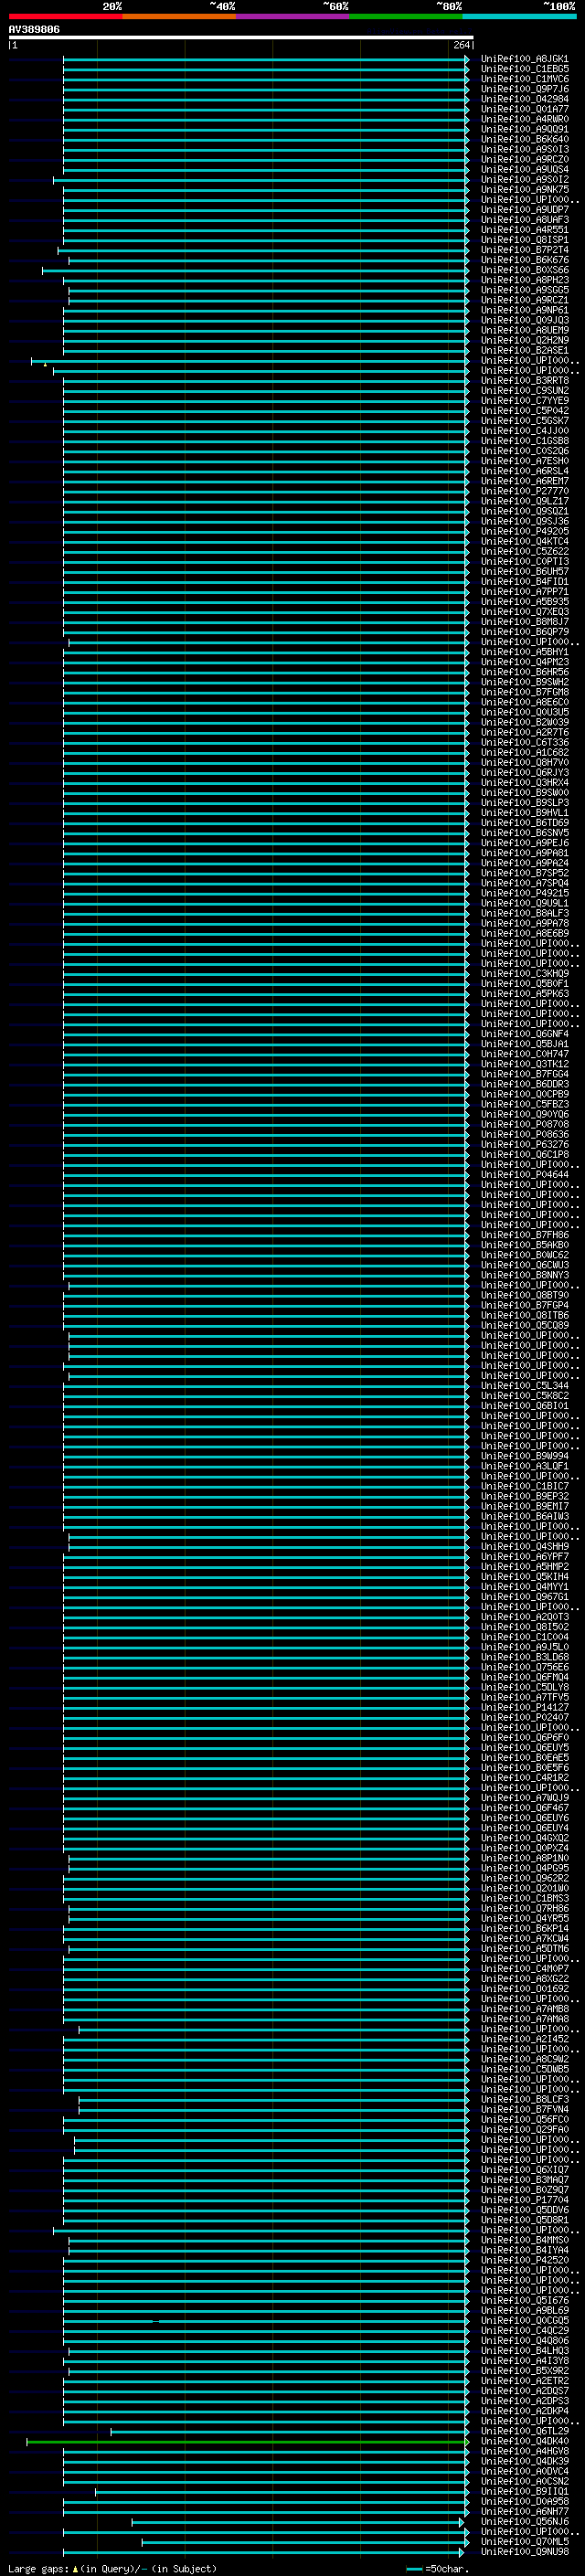Click the white query sequence bar
Screen dimensions: 585x2576
click(x=241, y=38)
